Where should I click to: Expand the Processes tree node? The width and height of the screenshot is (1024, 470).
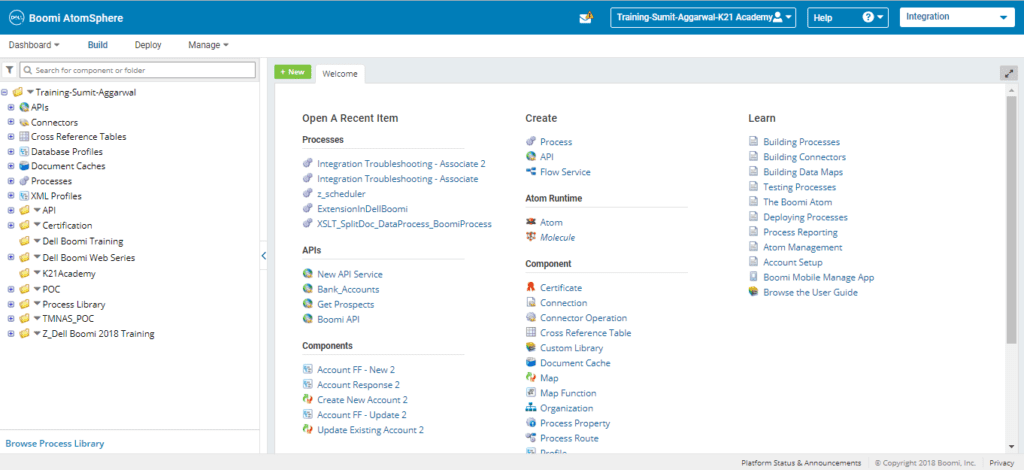click(x=11, y=181)
